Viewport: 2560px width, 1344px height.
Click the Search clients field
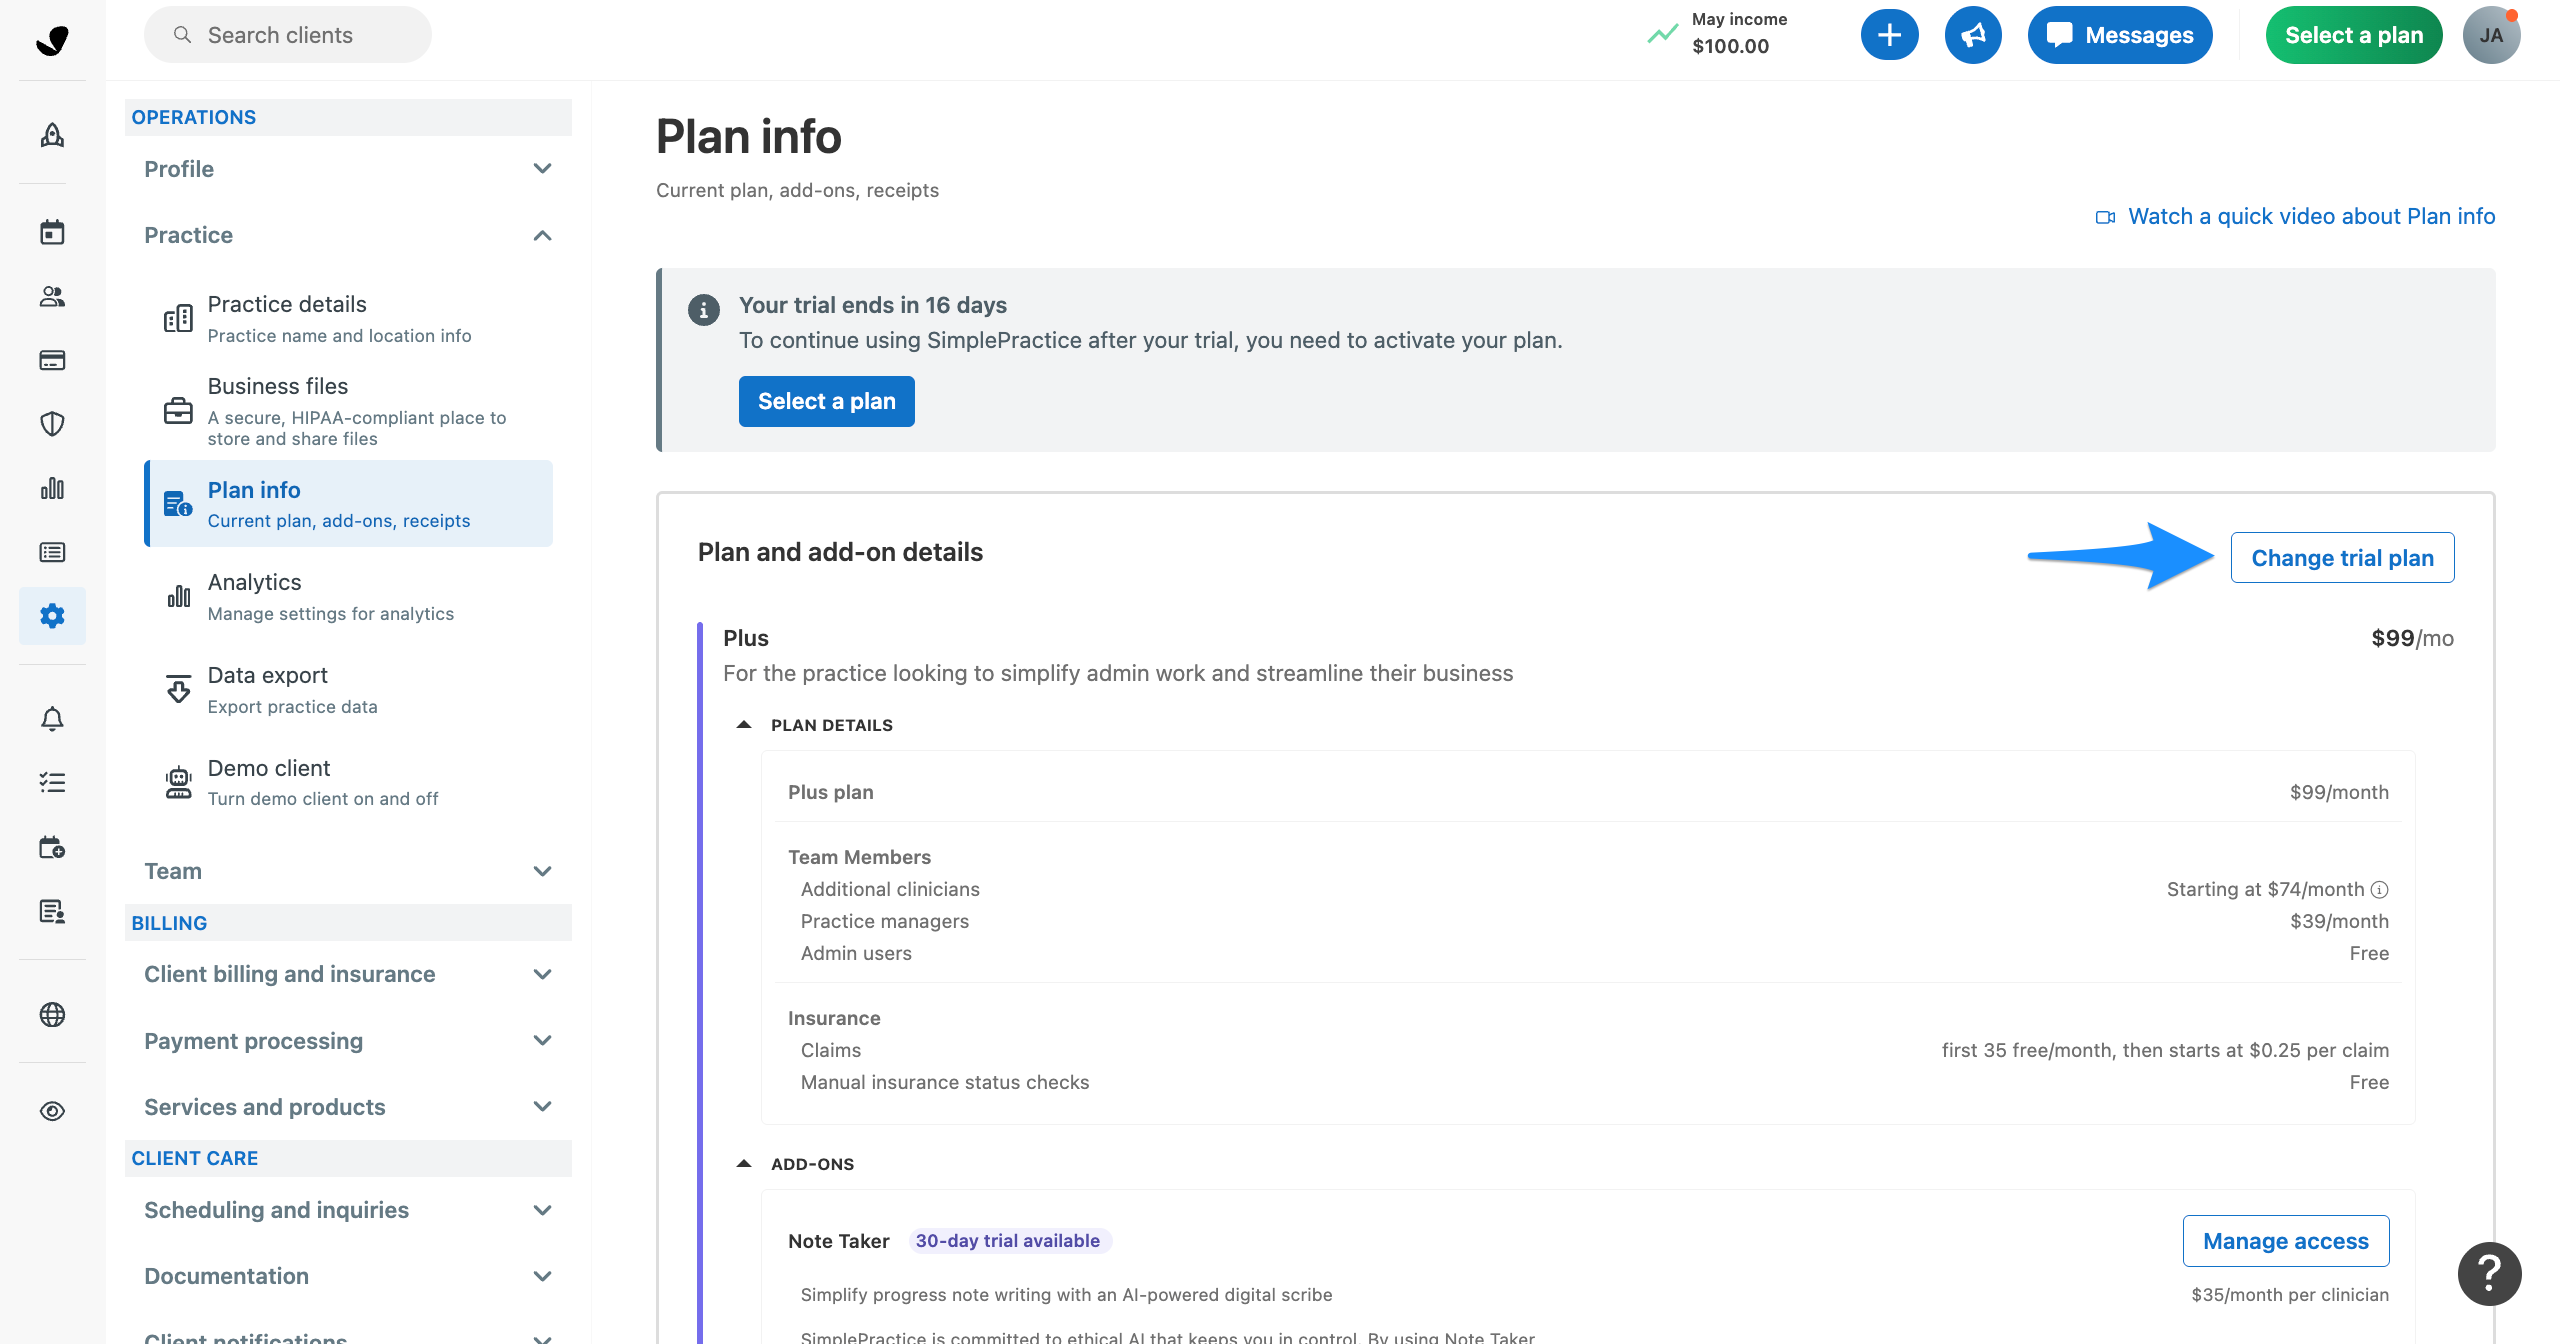[288, 35]
